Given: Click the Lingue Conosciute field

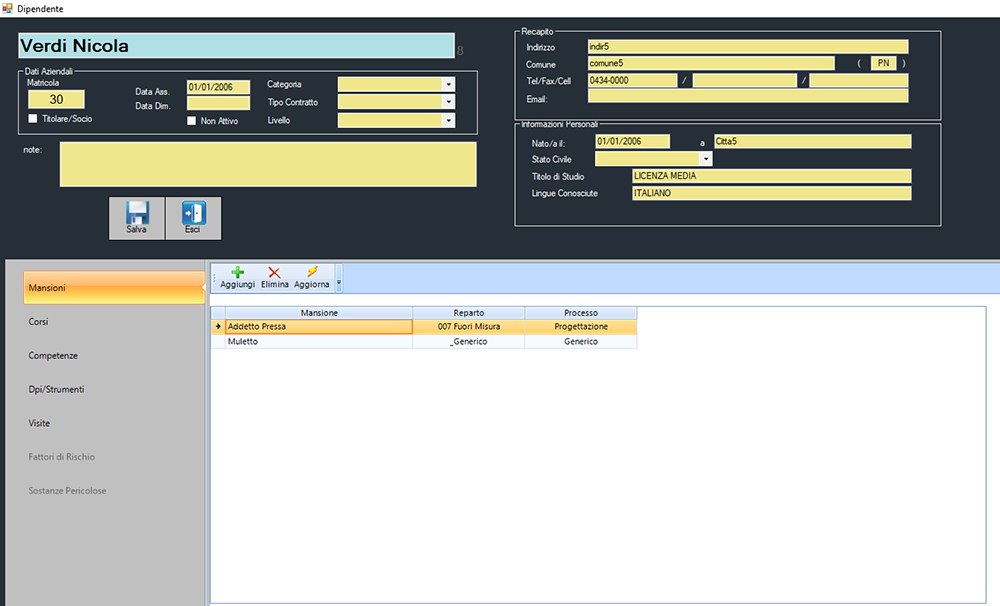Looking at the screenshot, I should (x=772, y=193).
